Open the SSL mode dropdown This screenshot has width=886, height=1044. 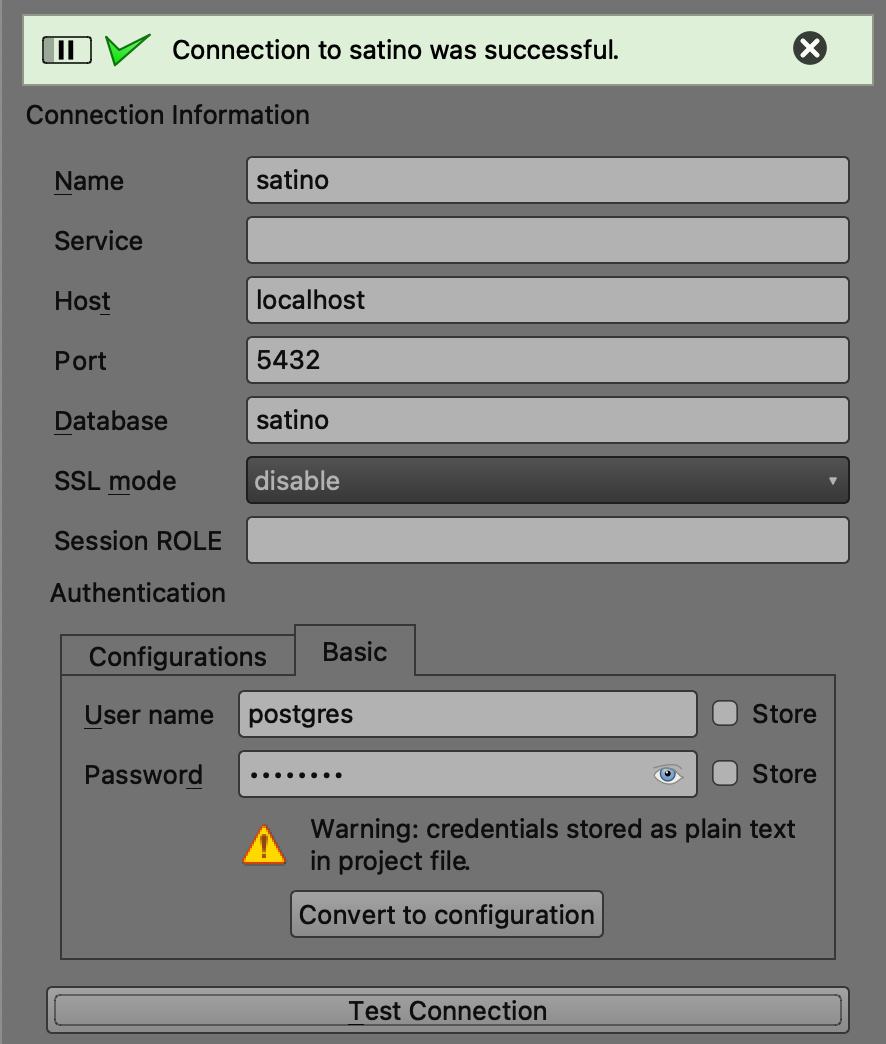point(547,481)
